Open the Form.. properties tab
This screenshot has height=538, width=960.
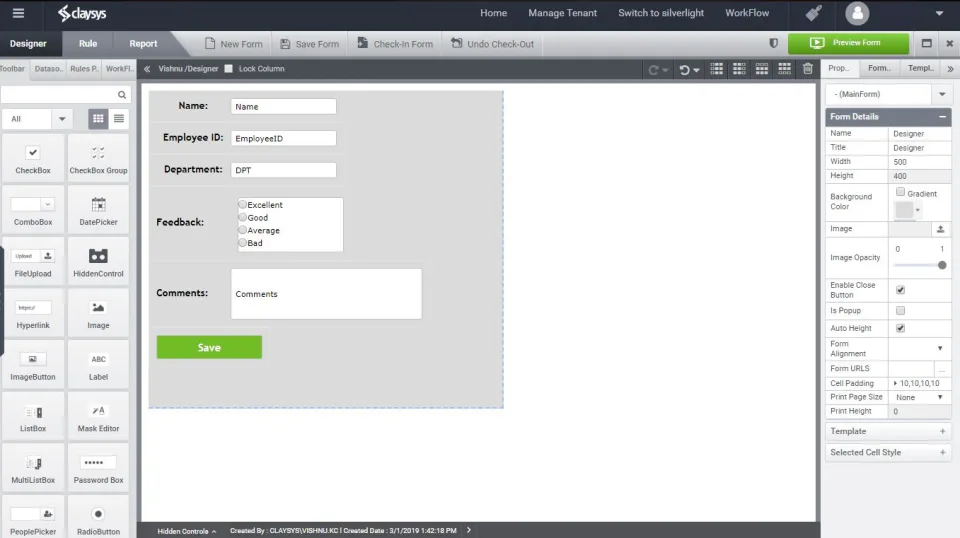pos(879,69)
